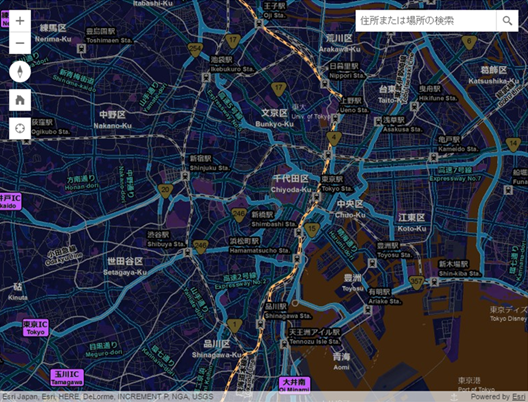
Task: Click the Shinagawa Sta. station icon
Action: click(x=260, y=324)
